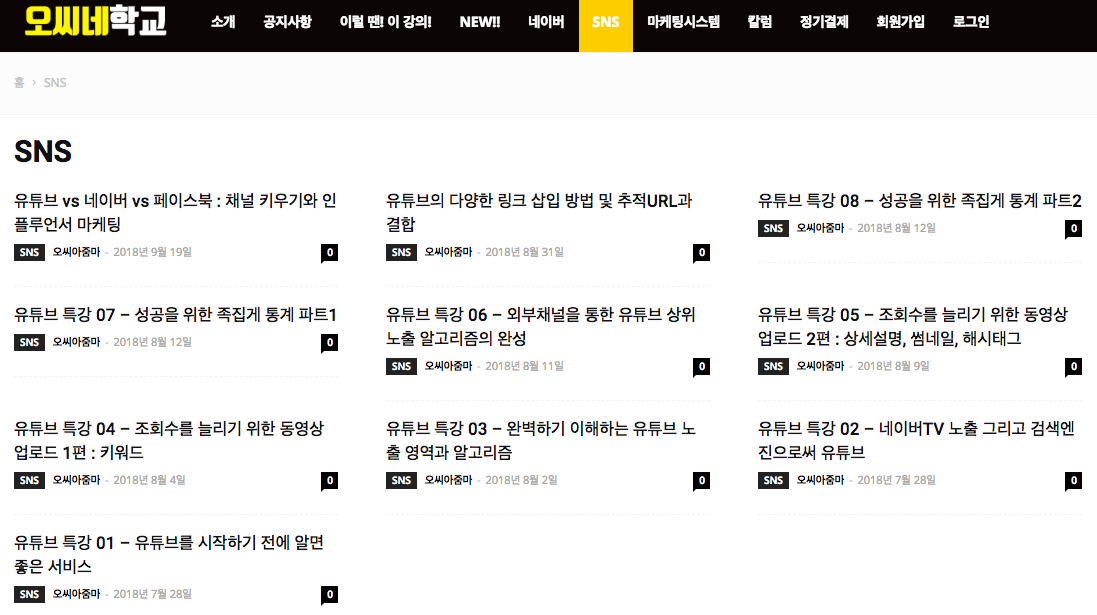1097x615 pixels.
Task: Click date 2018년 8월 11일
Action: (524, 366)
